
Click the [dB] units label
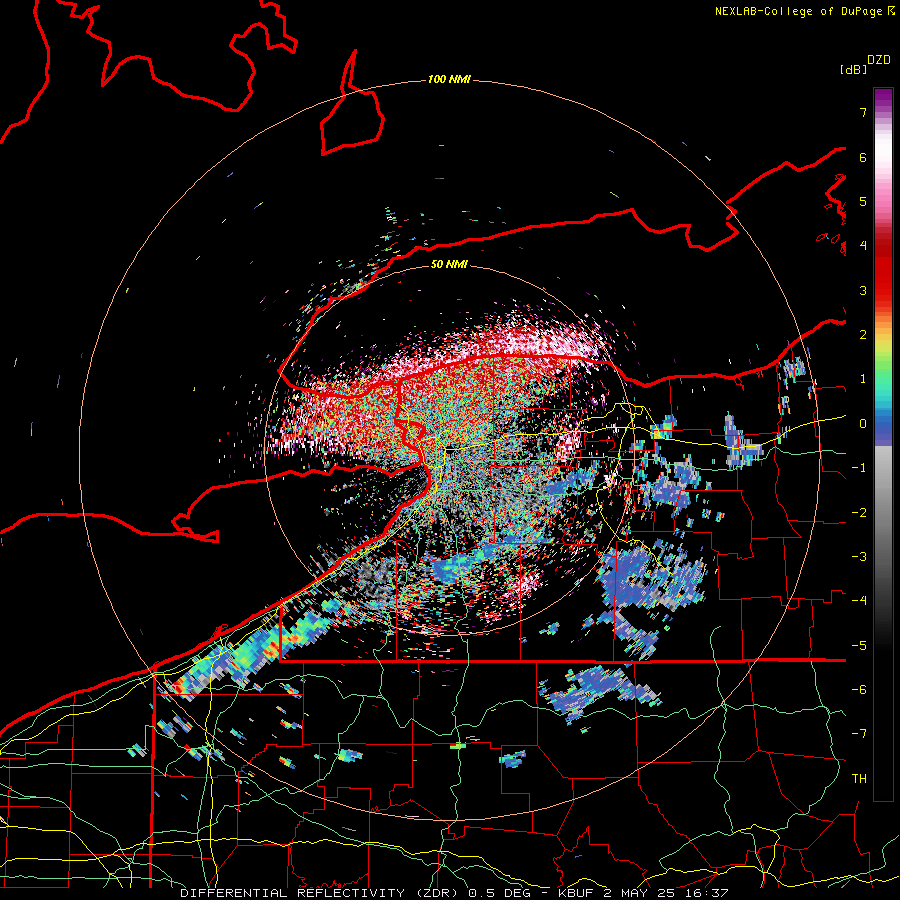click(854, 69)
